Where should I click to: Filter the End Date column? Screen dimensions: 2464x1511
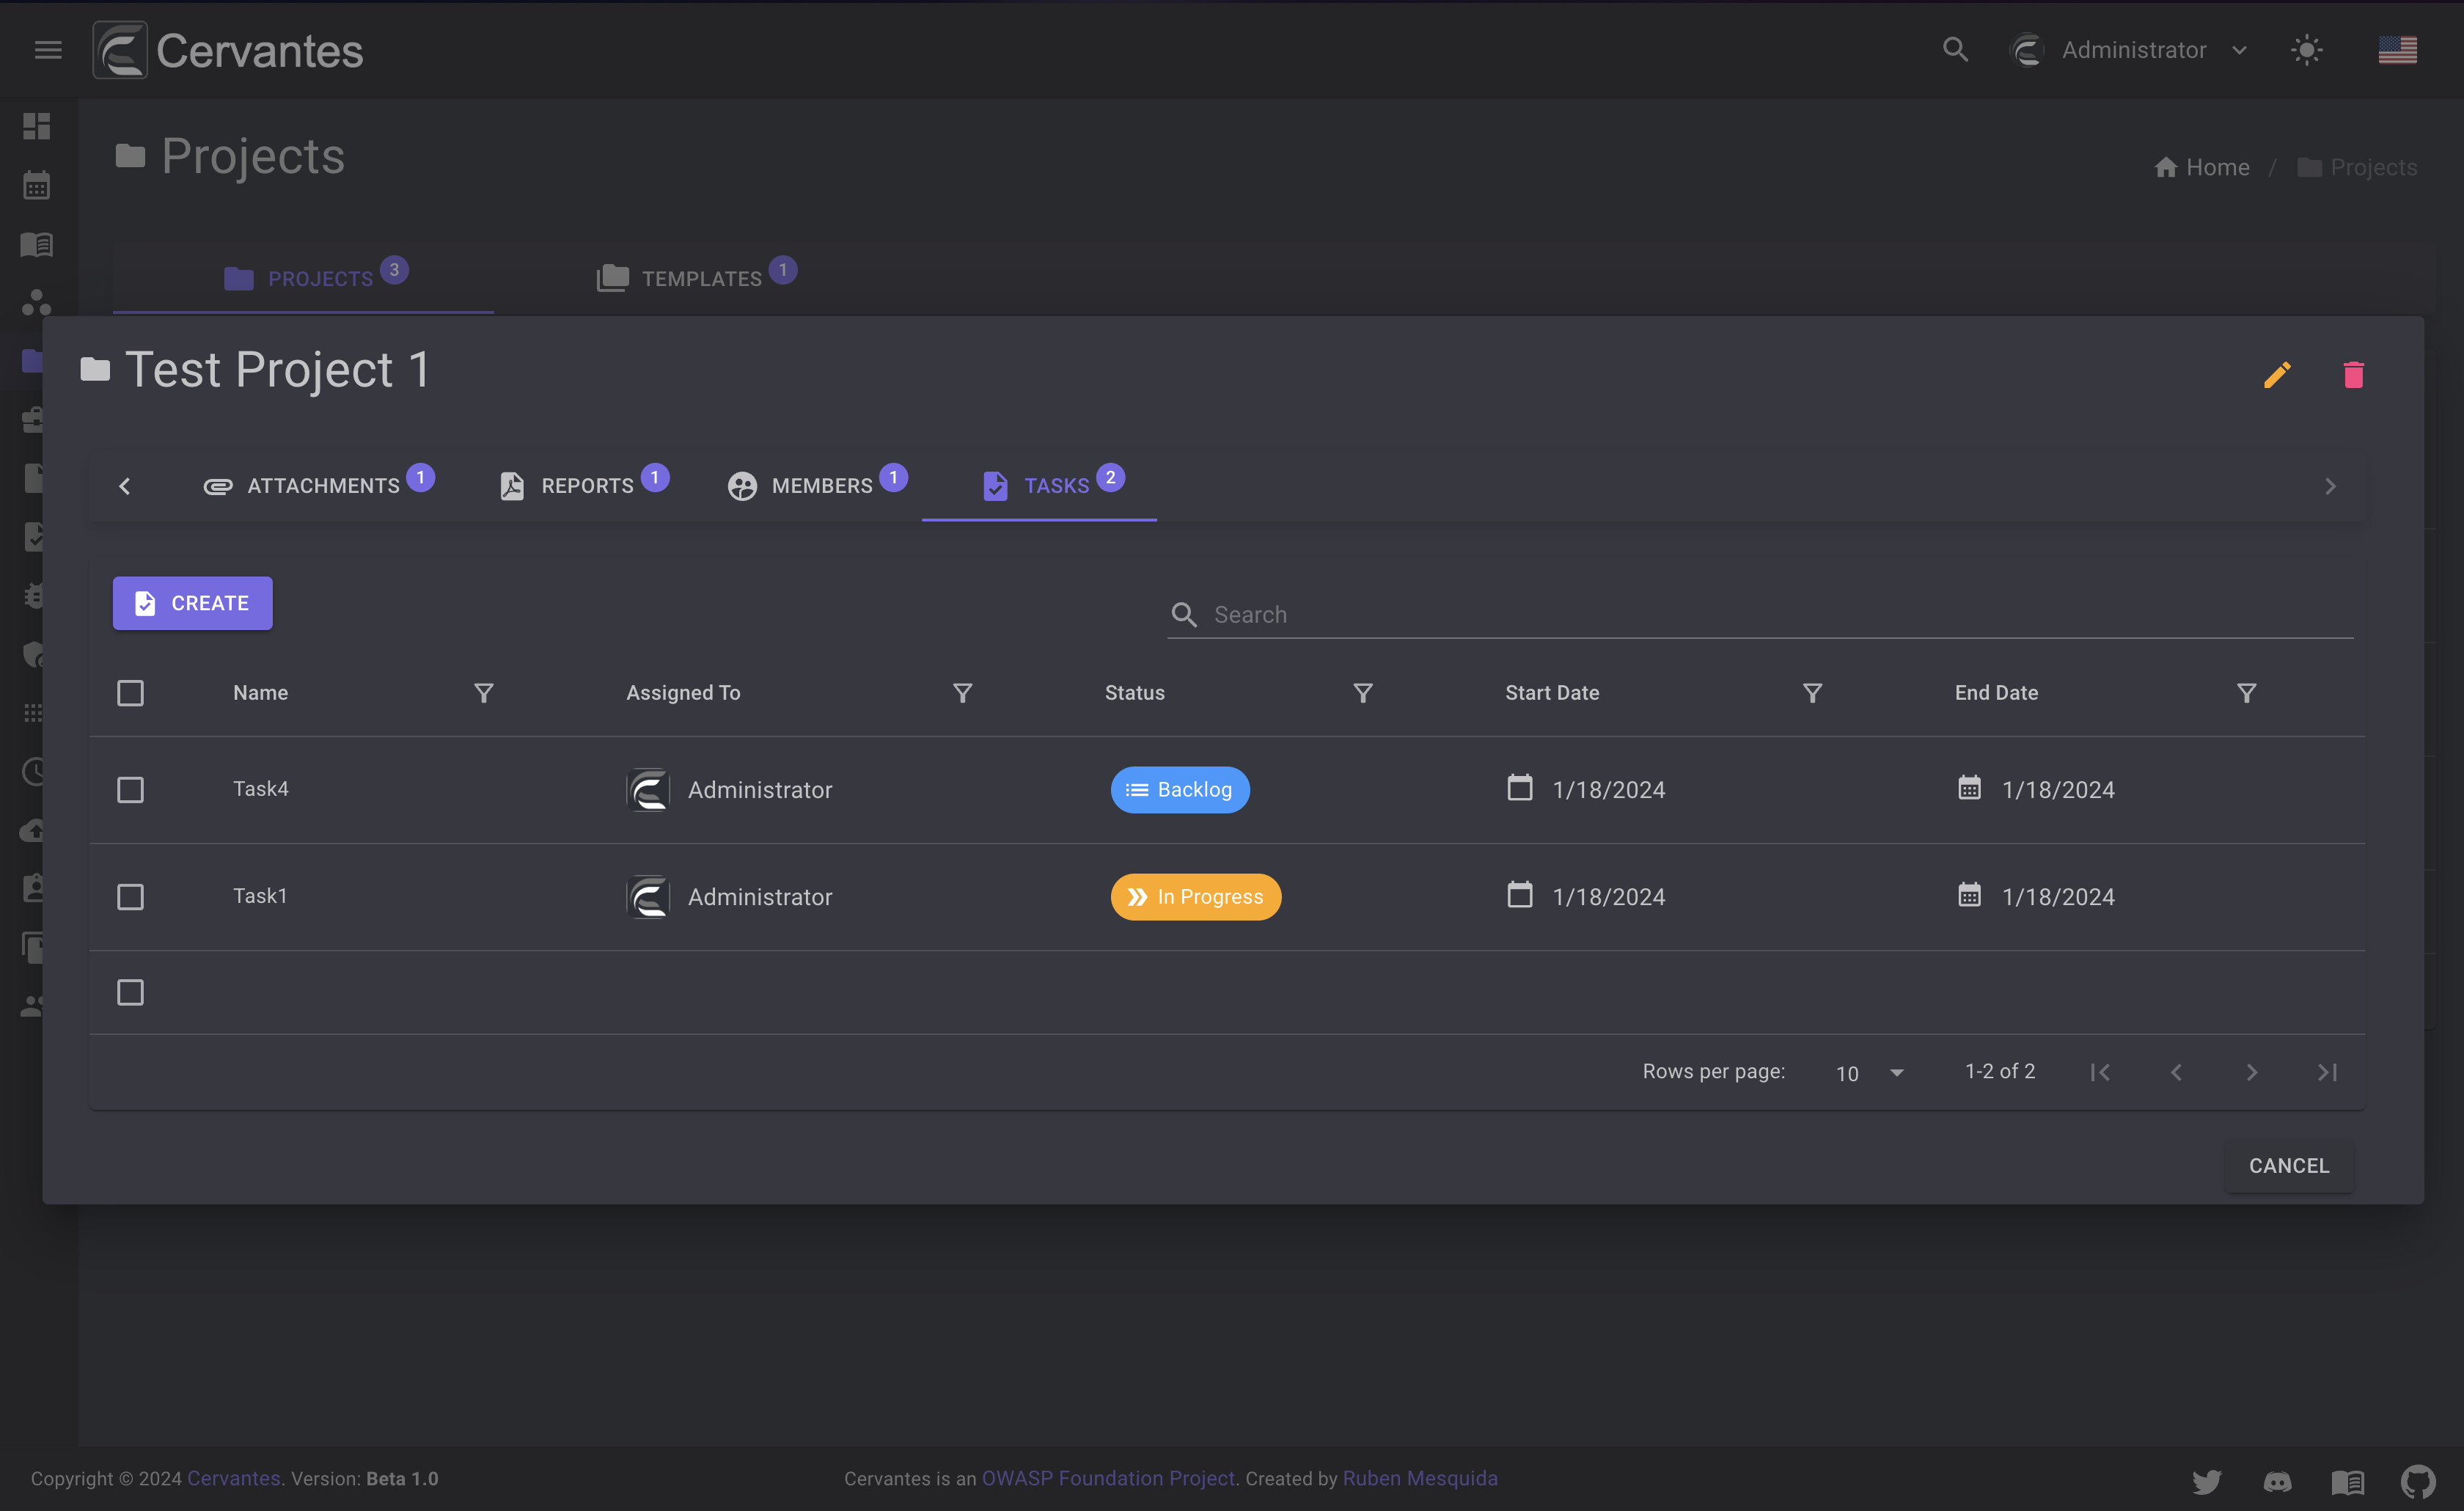coord(2246,693)
